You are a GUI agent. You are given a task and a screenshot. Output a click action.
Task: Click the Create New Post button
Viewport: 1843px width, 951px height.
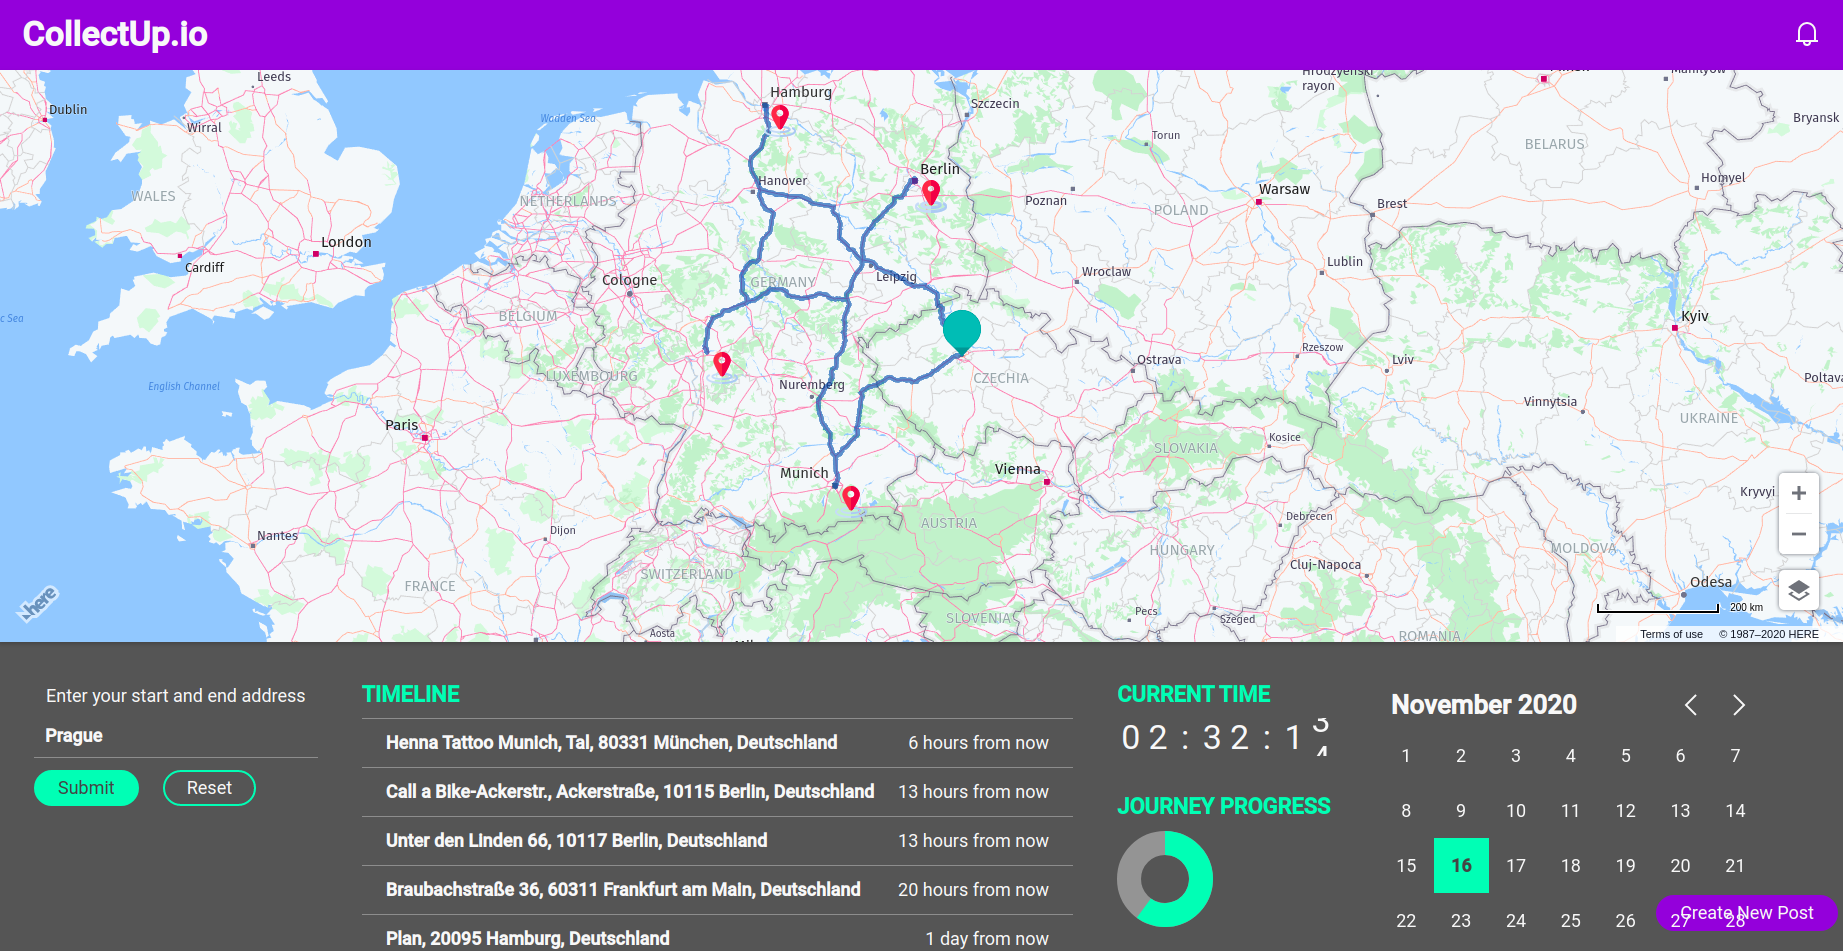click(x=1746, y=913)
